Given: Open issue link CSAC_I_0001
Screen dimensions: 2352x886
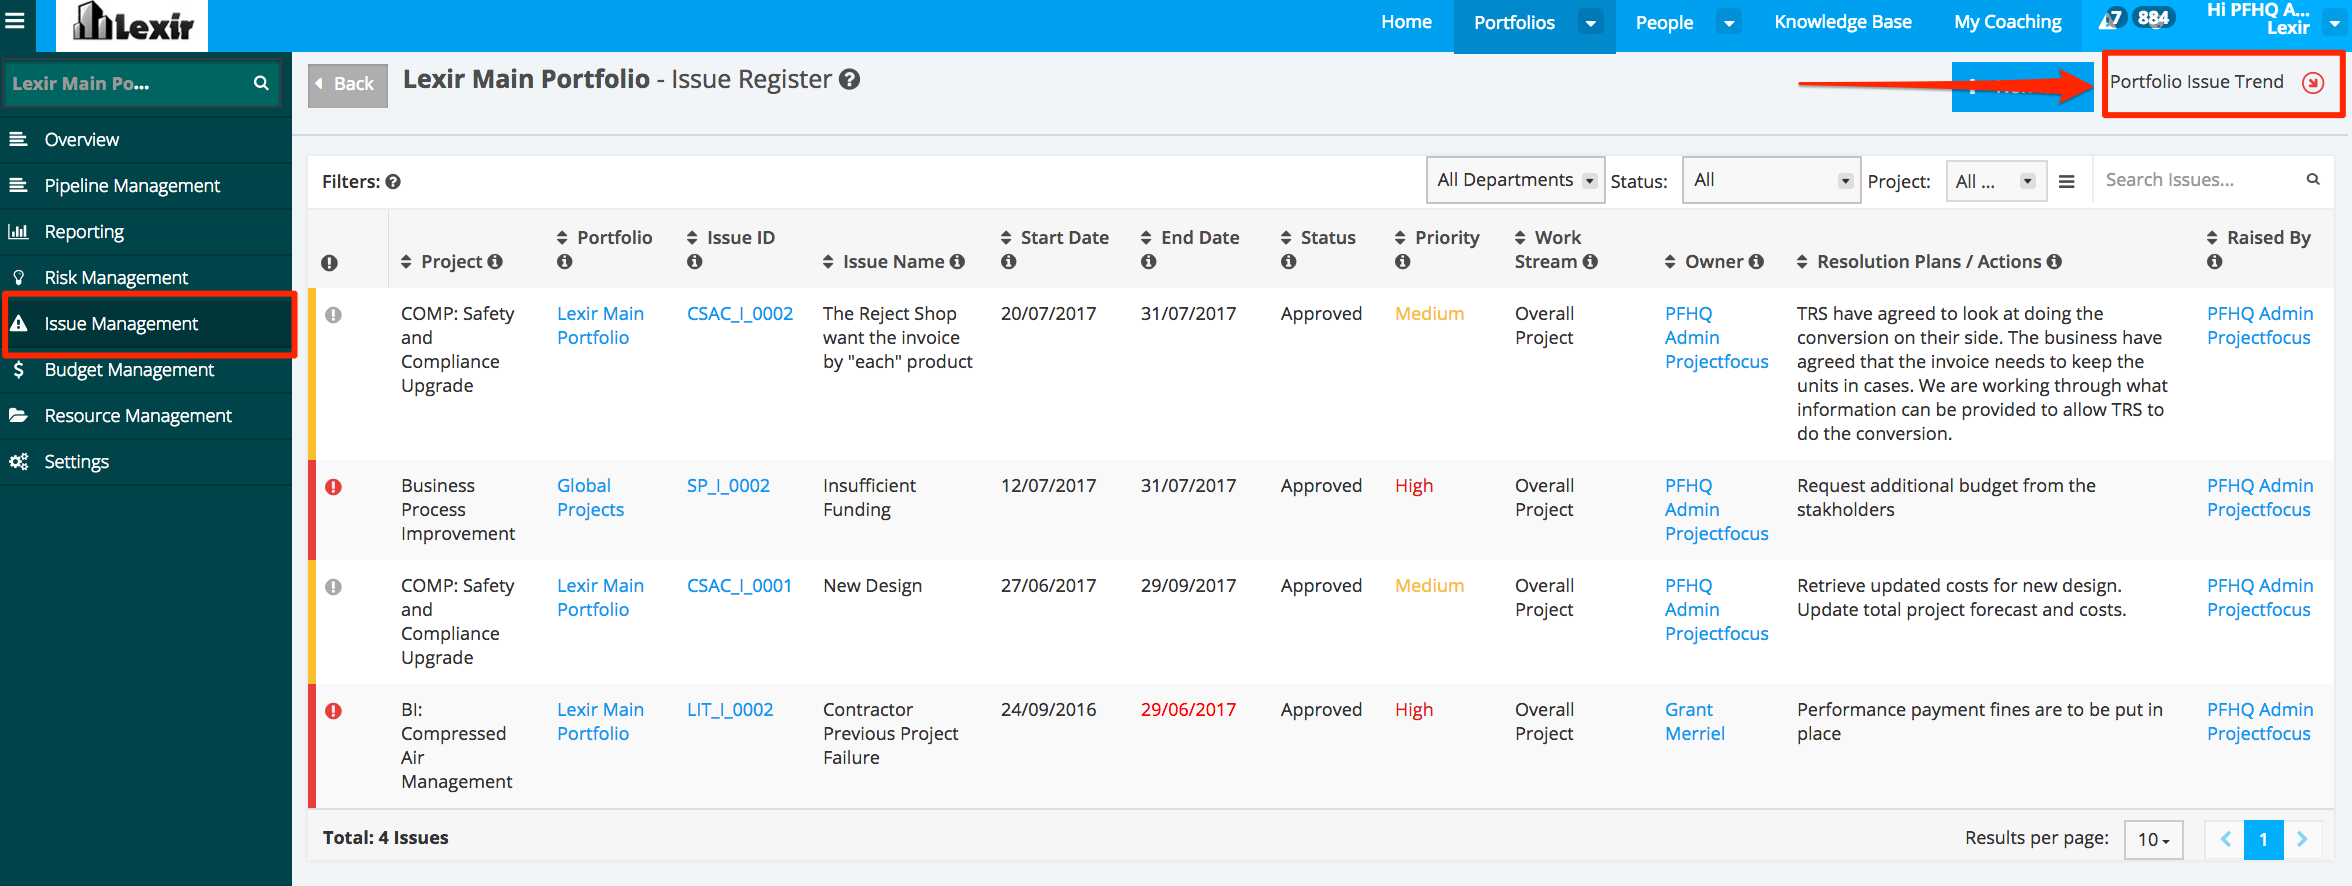Looking at the screenshot, I should [x=739, y=586].
